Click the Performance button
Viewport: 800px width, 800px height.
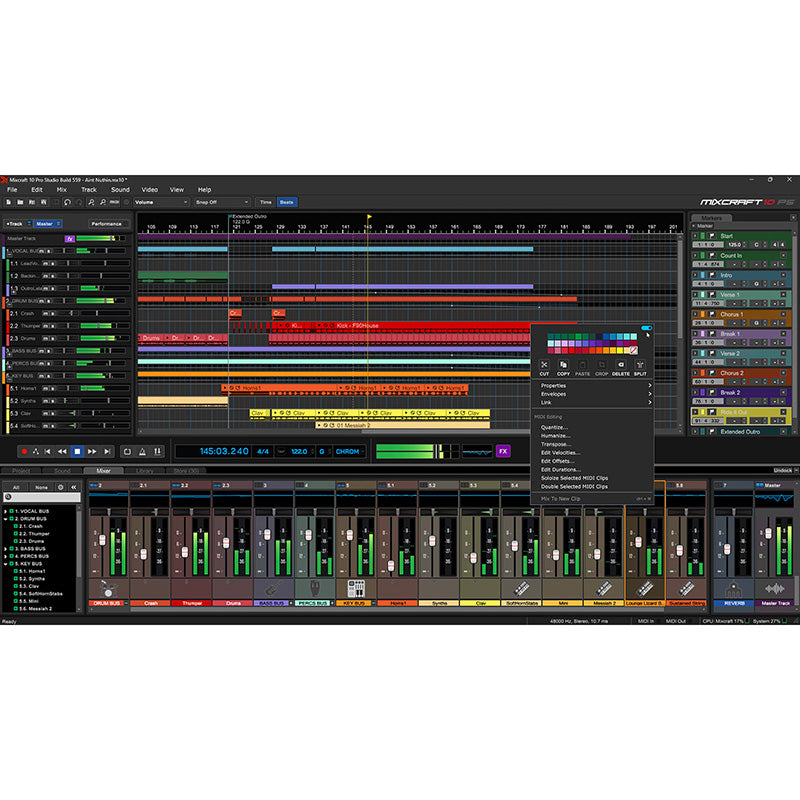pos(106,223)
